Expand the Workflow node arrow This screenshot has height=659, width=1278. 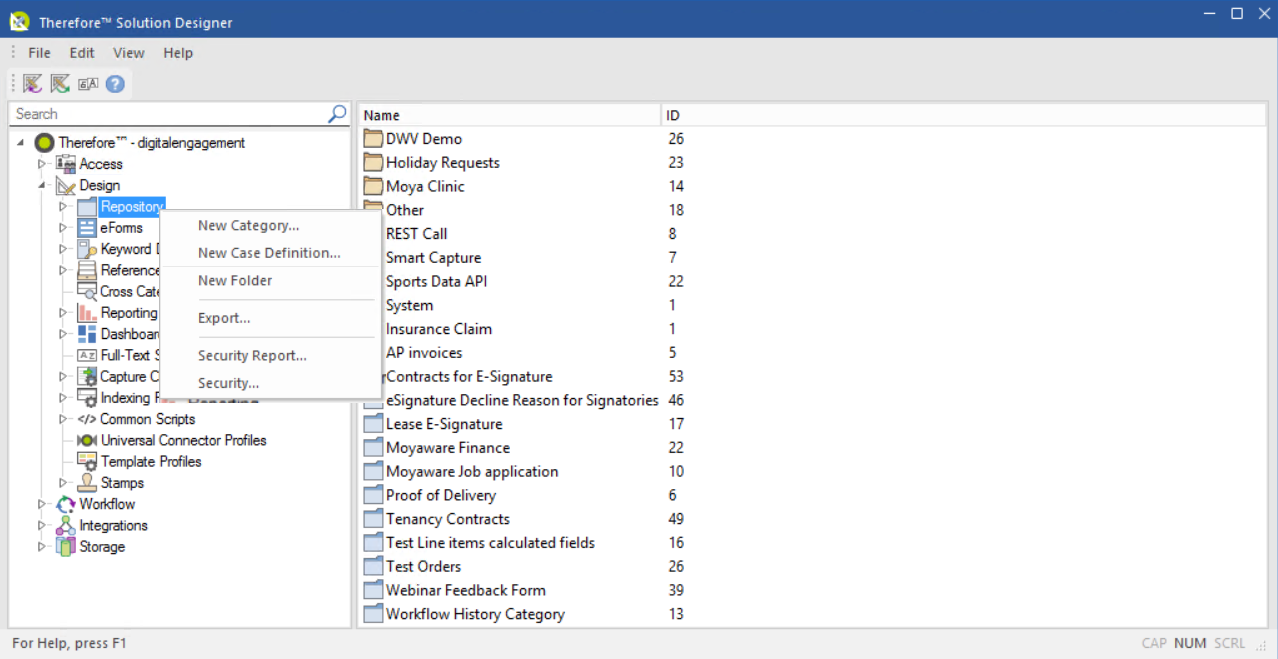[x=42, y=504]
